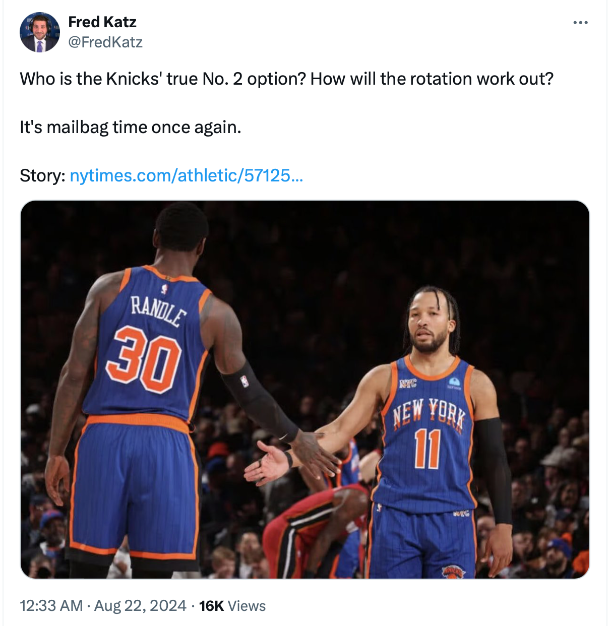Click the NEW YORK lettering on the jersey
This screenshot has width=611, height=626.
429,412
